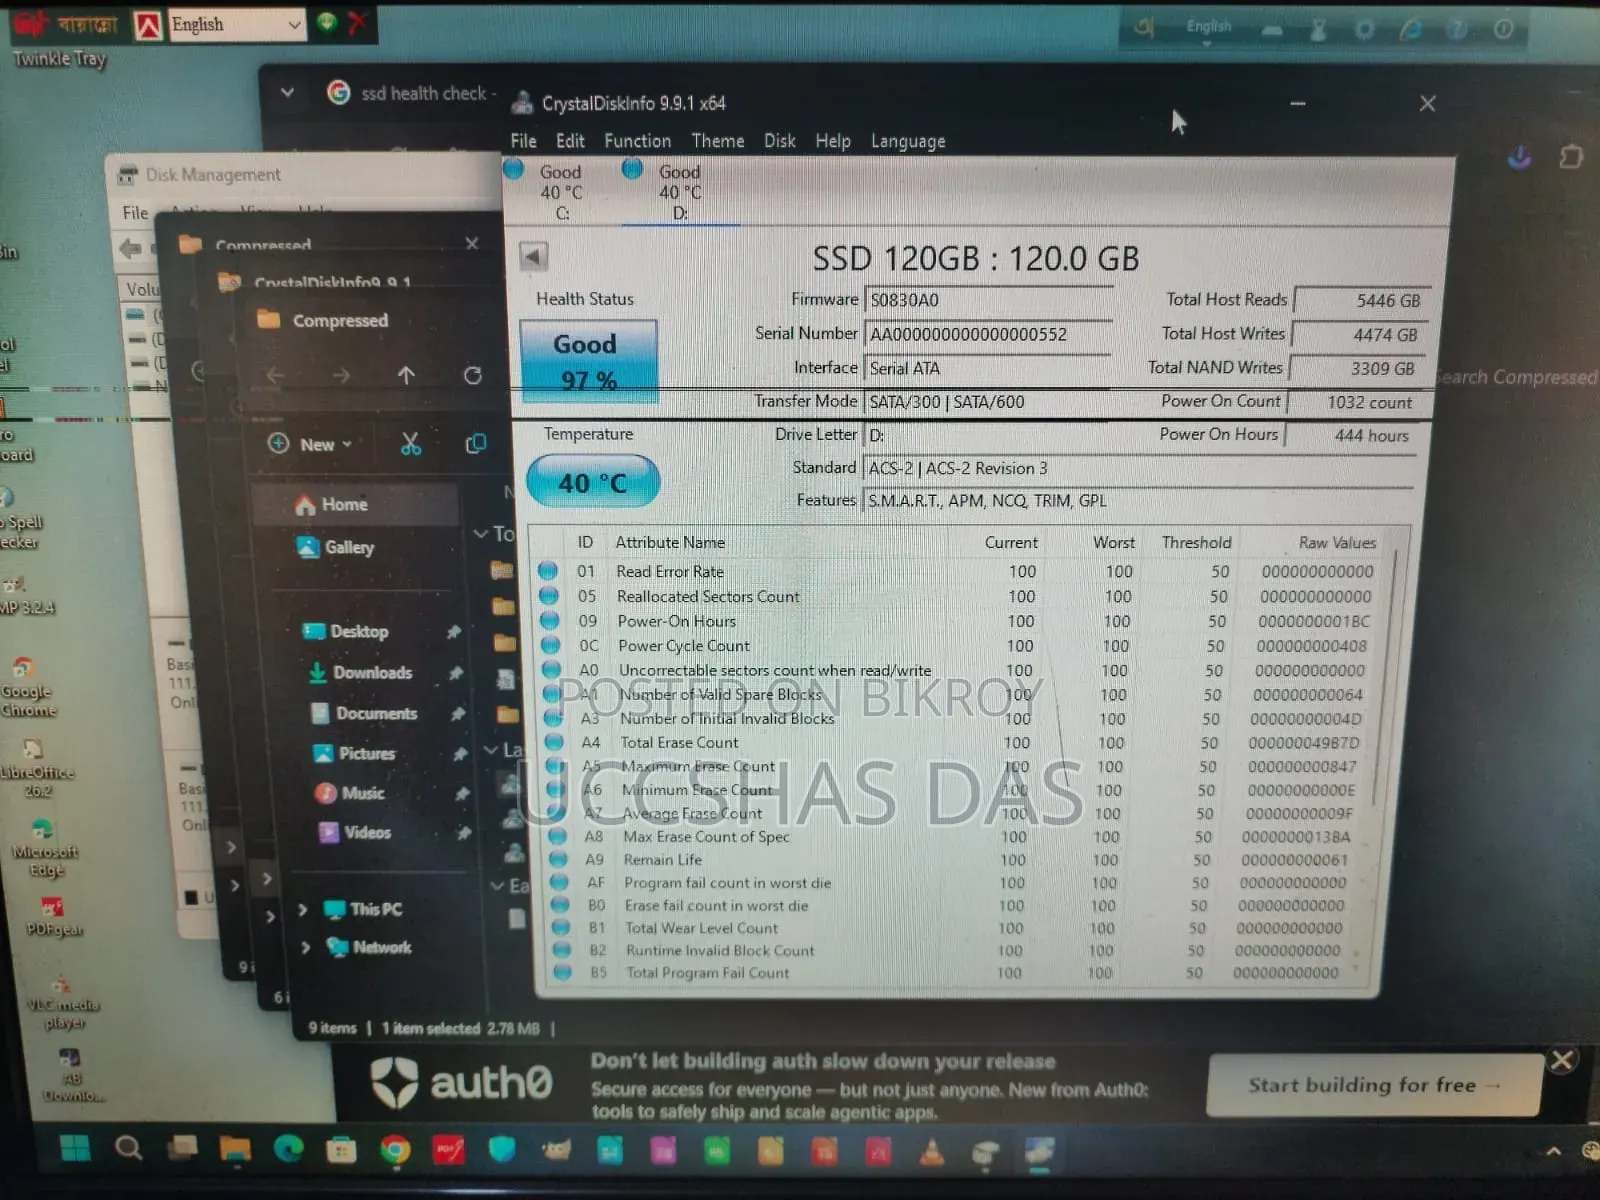Click the Up arrow in File Explorer

(406, 375)
